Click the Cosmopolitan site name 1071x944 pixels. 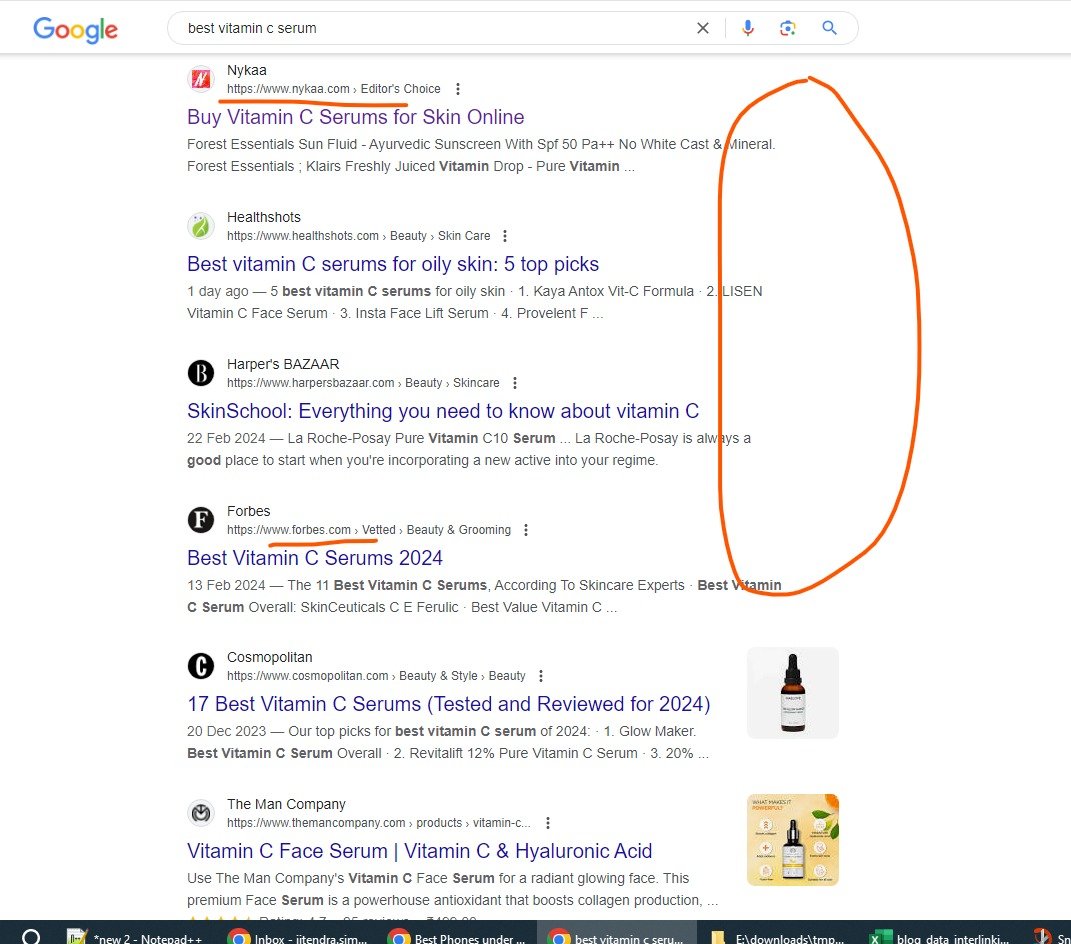pos(269,657)
